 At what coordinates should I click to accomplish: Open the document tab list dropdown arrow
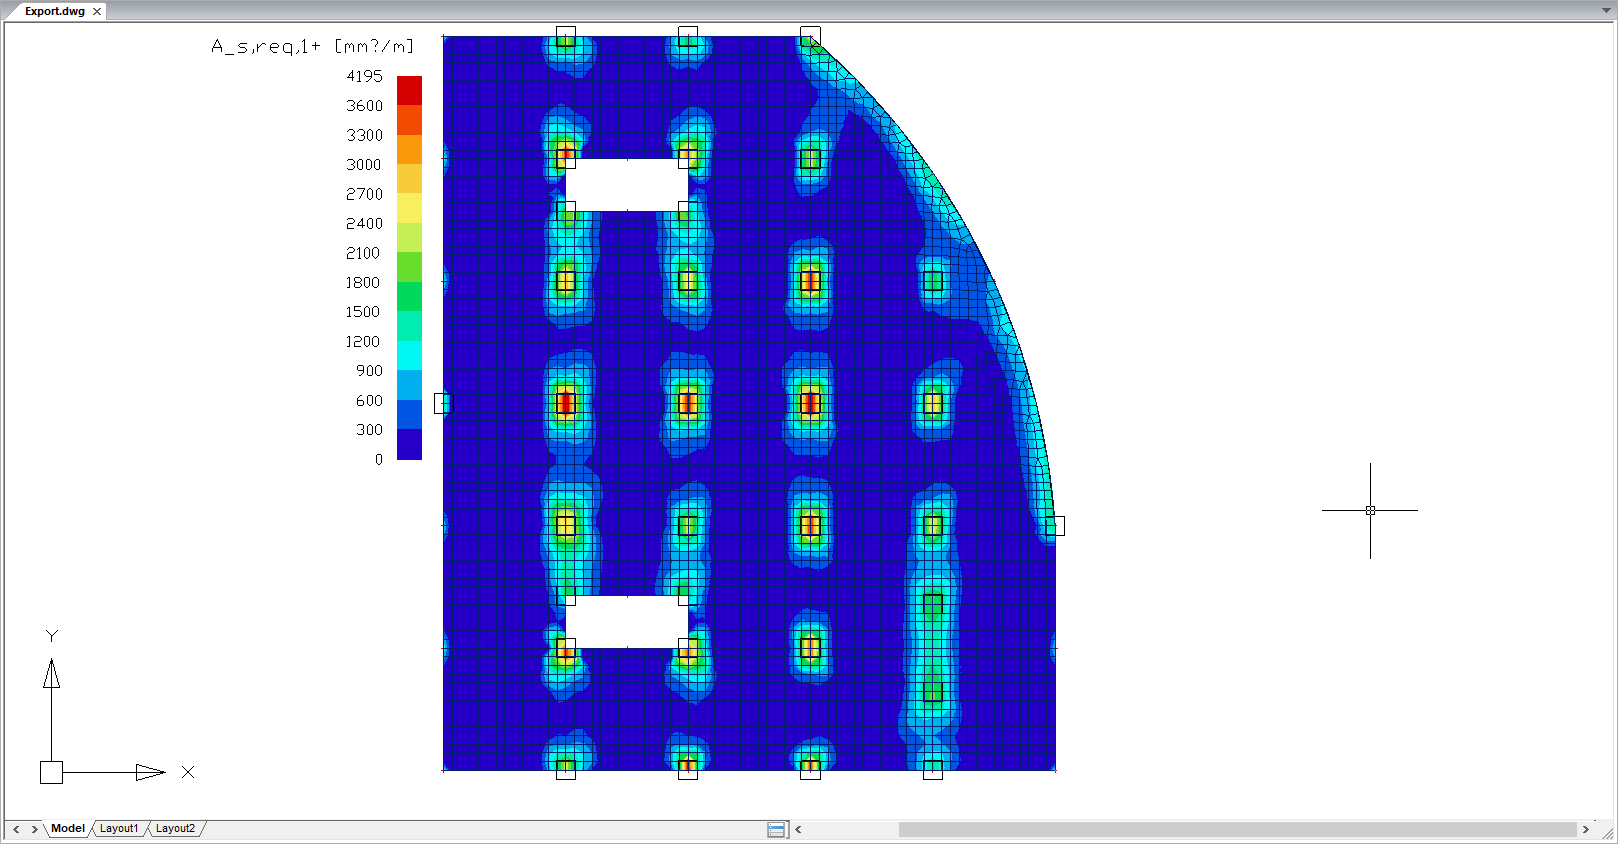(1606, 11)
